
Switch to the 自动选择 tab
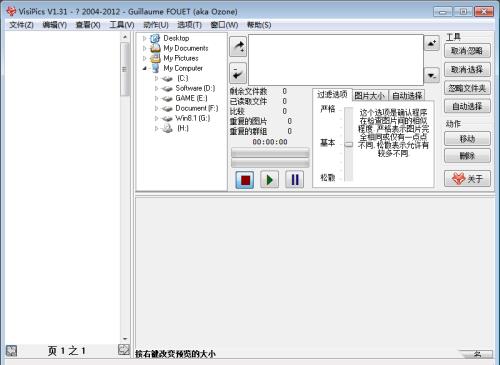[407, 96]
